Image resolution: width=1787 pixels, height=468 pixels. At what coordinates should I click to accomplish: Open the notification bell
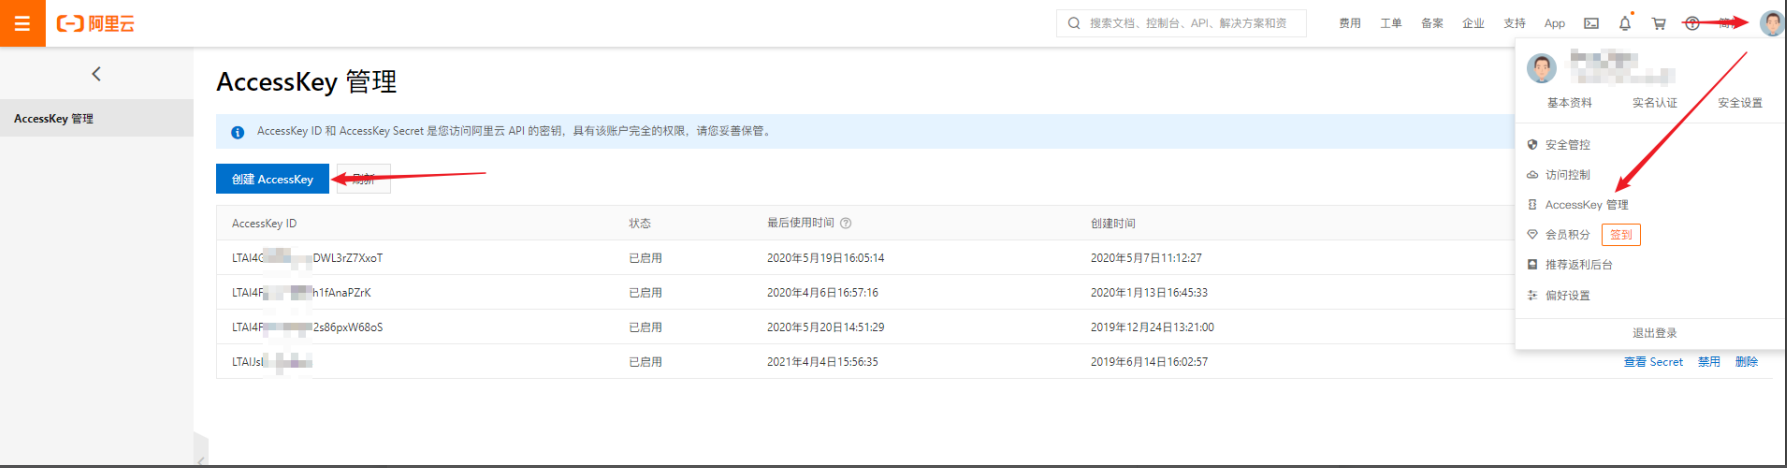pyautogui.click(x=1625, y=23)
